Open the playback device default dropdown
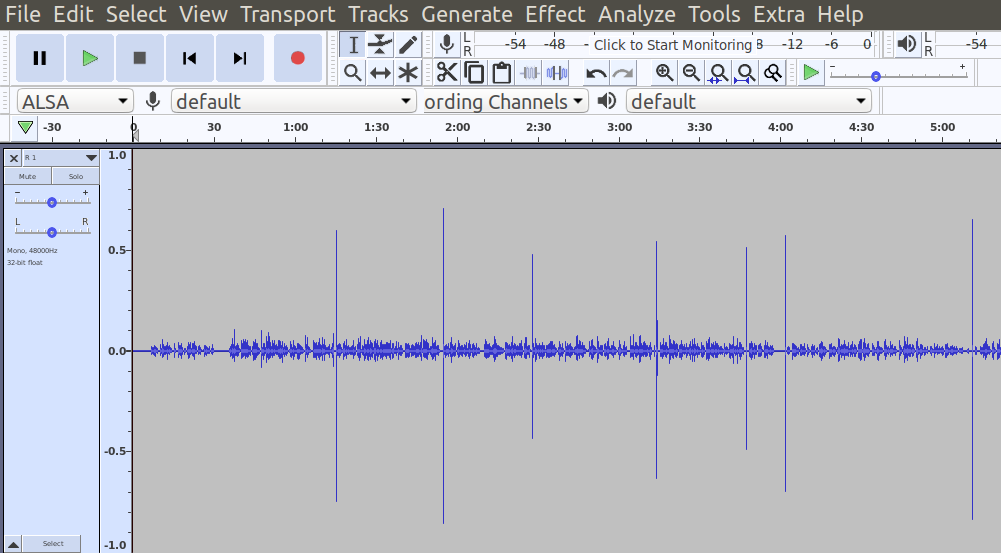The width and height of the screenshot is (1001, 553). pyautogui.click(x=749, y=101)
